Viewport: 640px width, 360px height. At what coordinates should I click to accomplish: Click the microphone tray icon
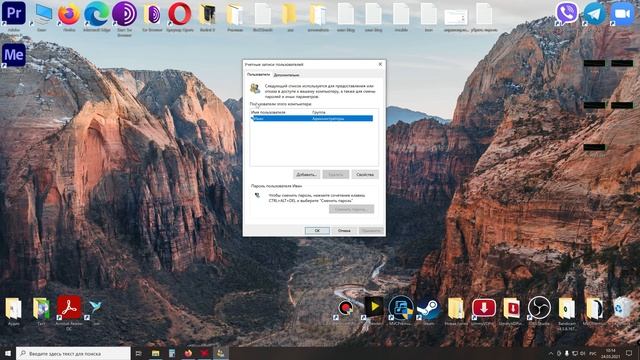(x=567, y=353)
